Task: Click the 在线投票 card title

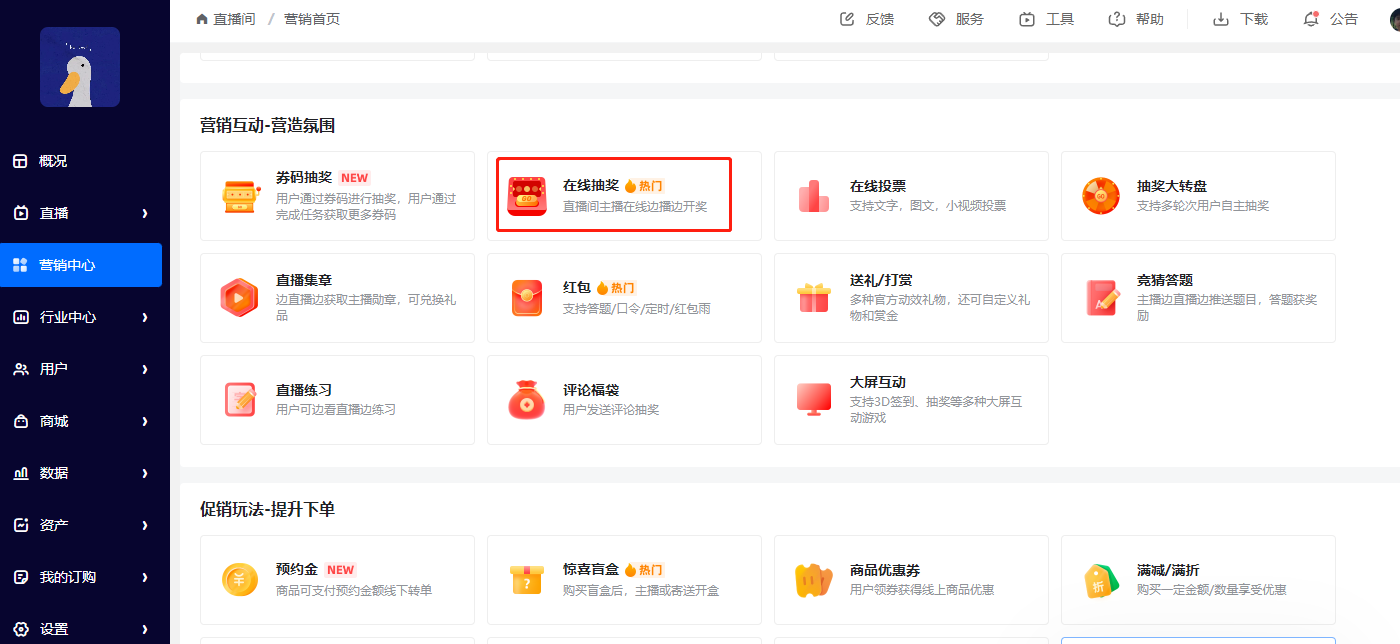Action: 878,186
